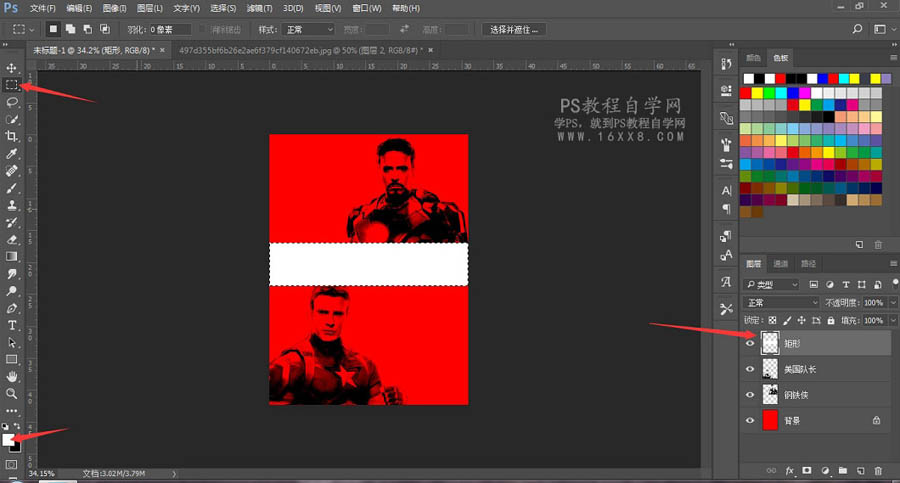This screenshot has height=483, width=900.
Task: Create new layer group folder icon
Action: click(x=843, y=471)
